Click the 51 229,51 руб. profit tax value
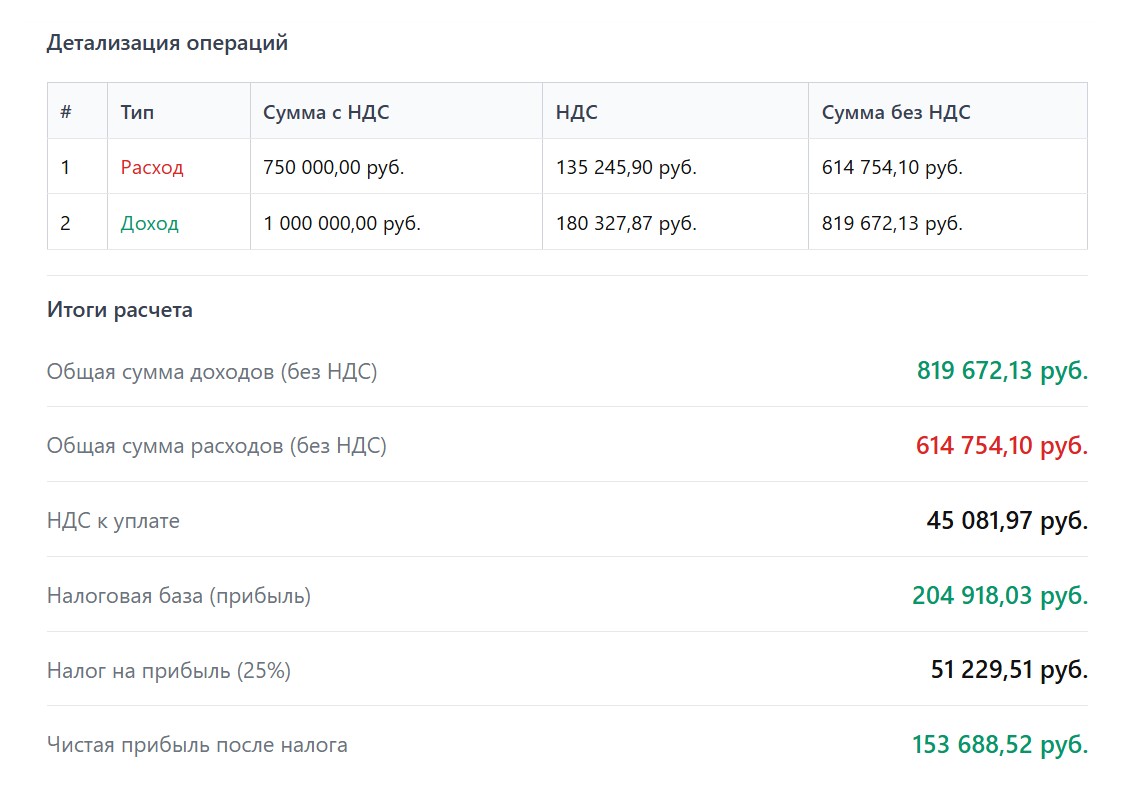The width and height of the screenshot is (1126, 797). [x=1008, y=670]
